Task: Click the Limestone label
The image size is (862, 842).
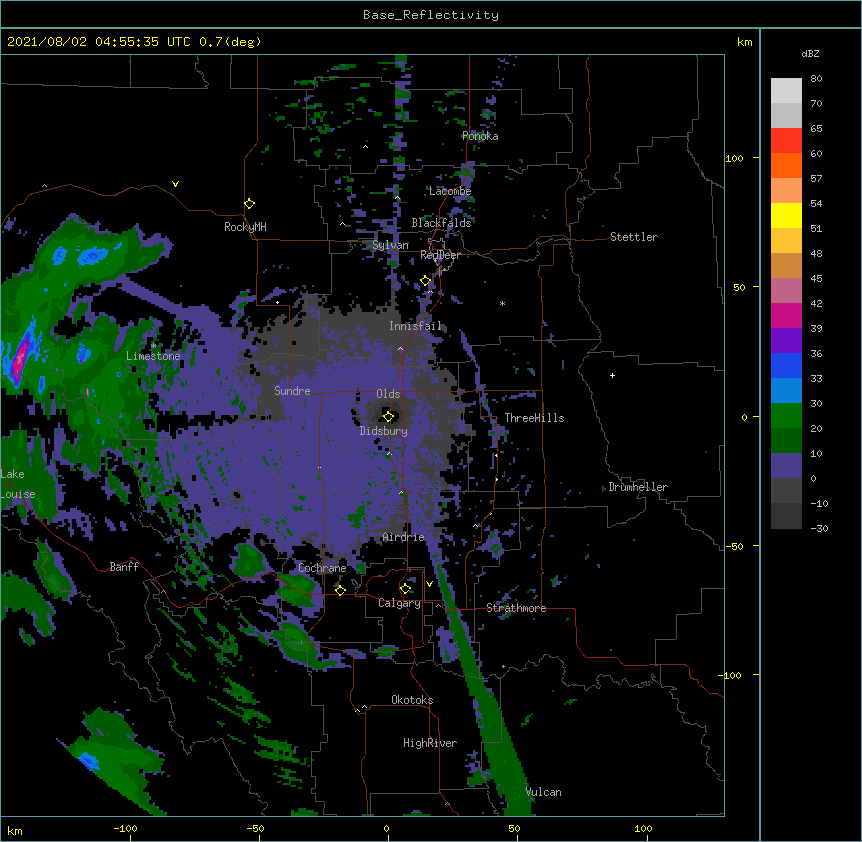Action: tap(153, 356)
